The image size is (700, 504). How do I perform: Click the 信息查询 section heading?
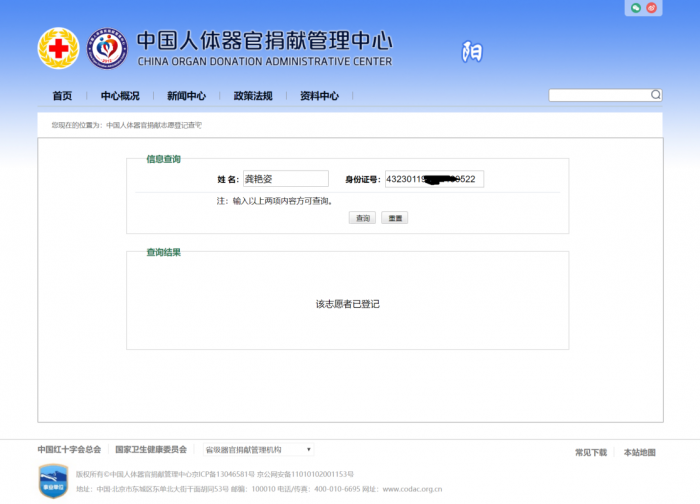(x=163, y=159)
